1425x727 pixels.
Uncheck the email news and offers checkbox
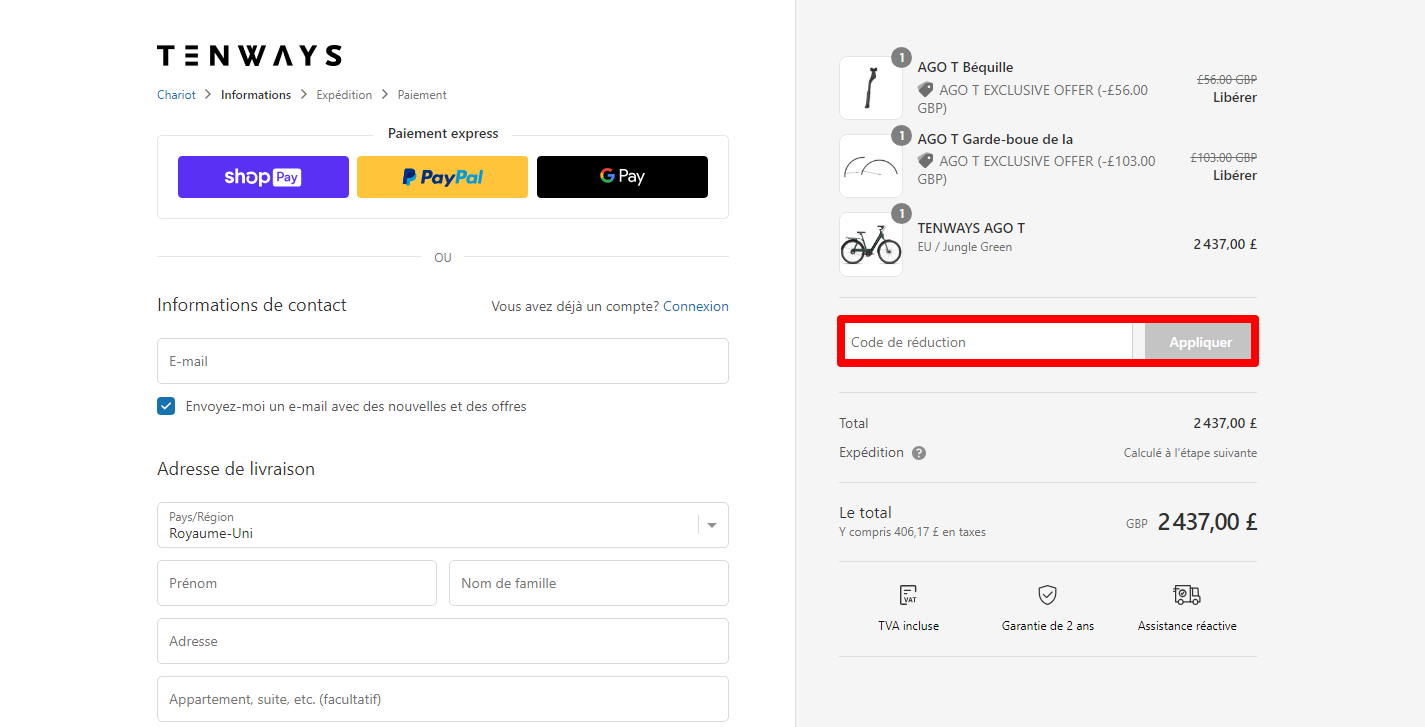click(166, 406)
